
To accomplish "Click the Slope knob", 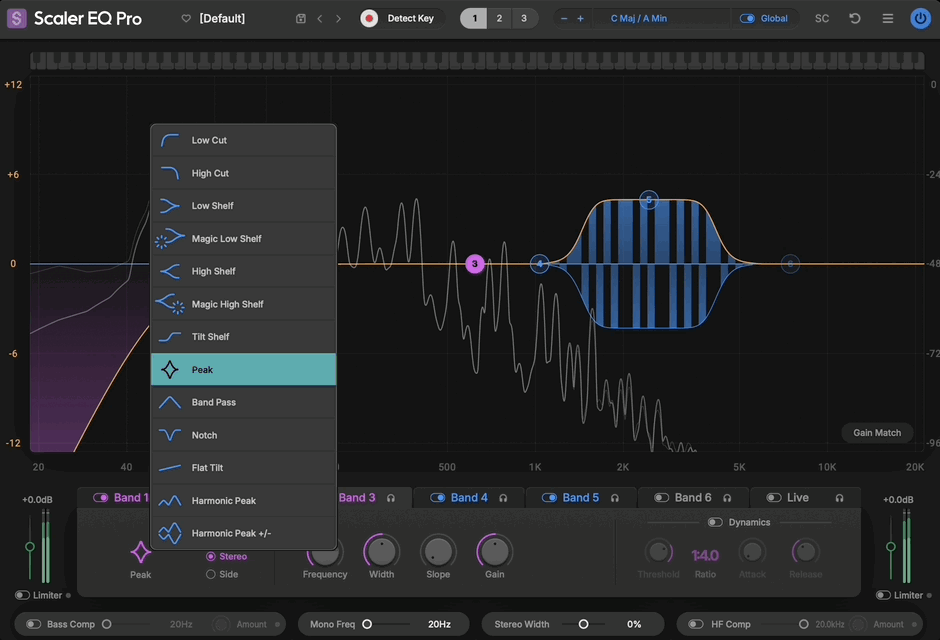I will tap(438, 551).
